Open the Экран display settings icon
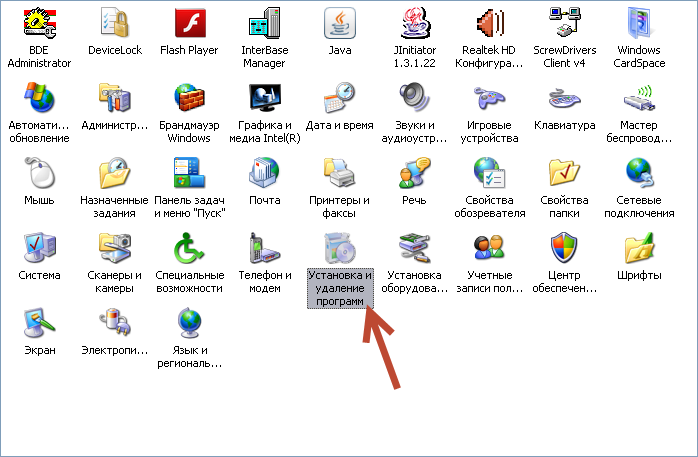Viewport: 698px width, 457px height. [x=40, y=323]
